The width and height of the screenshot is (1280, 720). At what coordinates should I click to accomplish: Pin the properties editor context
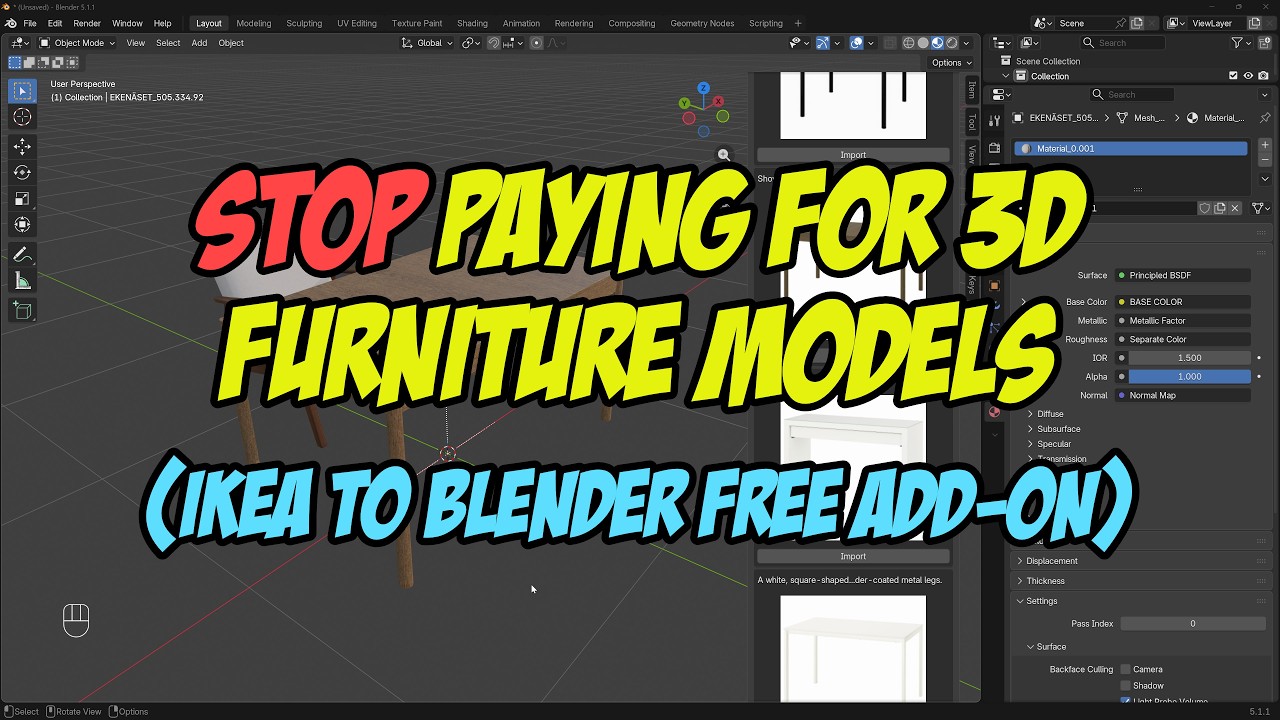tap(1265, 117)
